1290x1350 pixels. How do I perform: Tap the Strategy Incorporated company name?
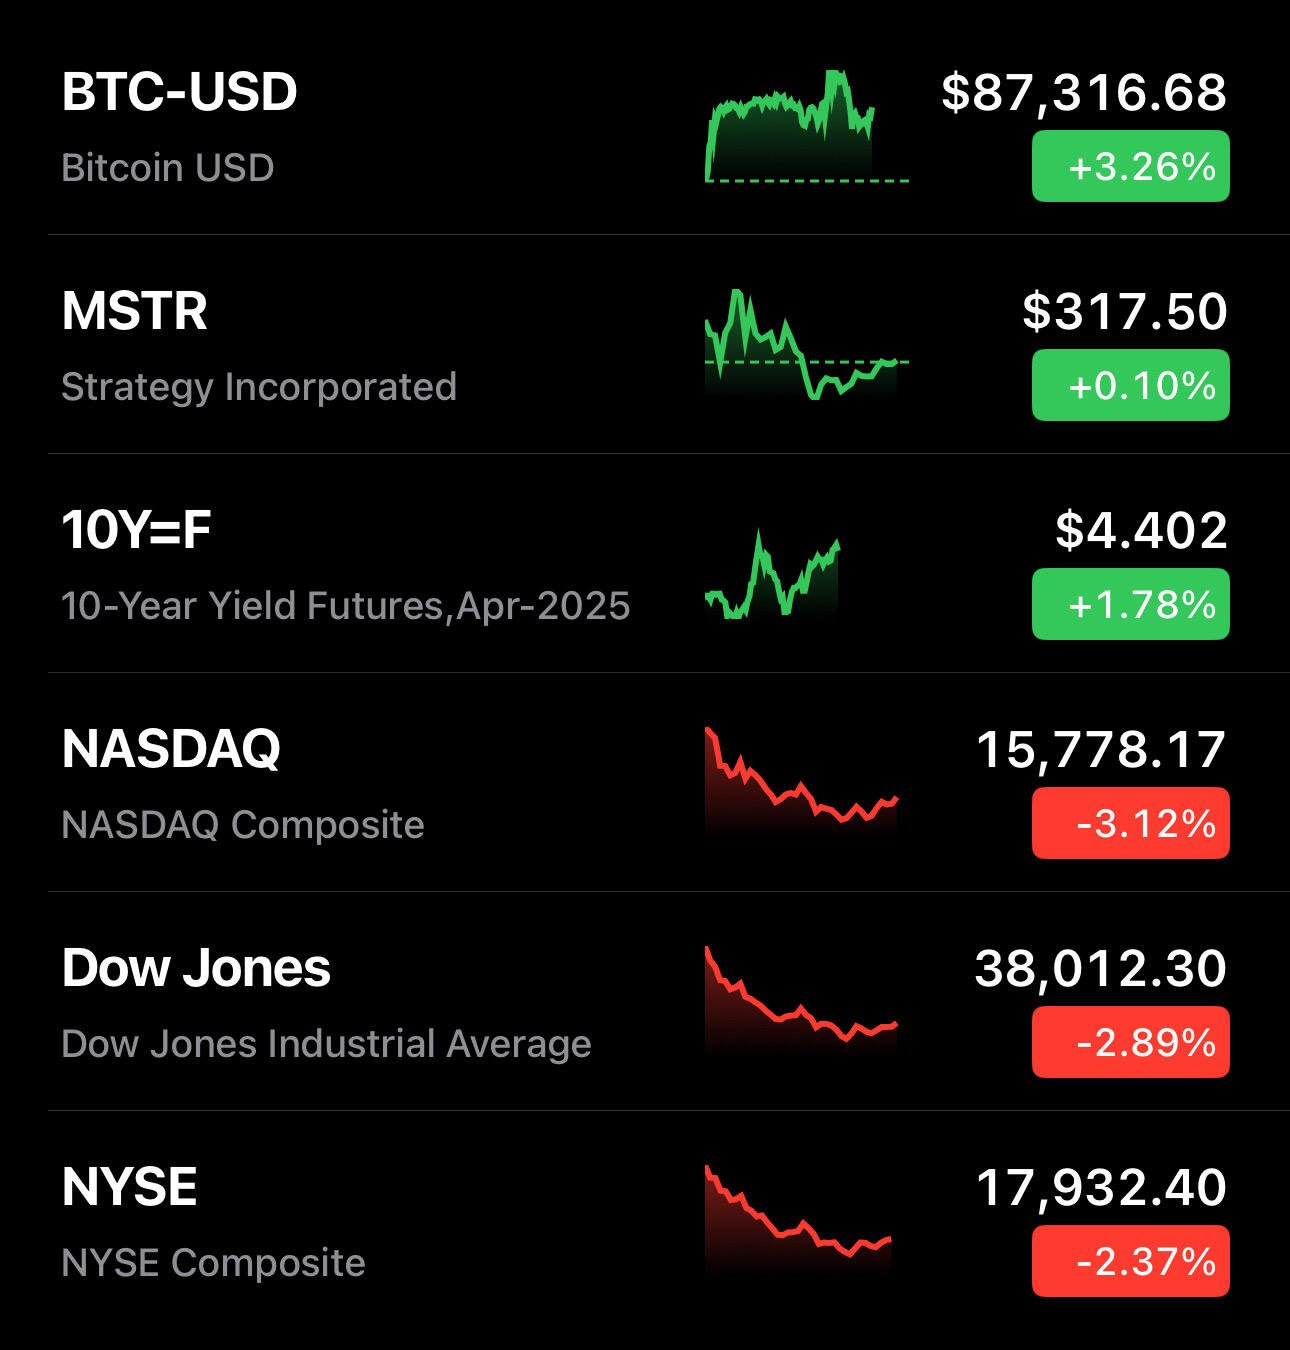click(x=259, y=387)
